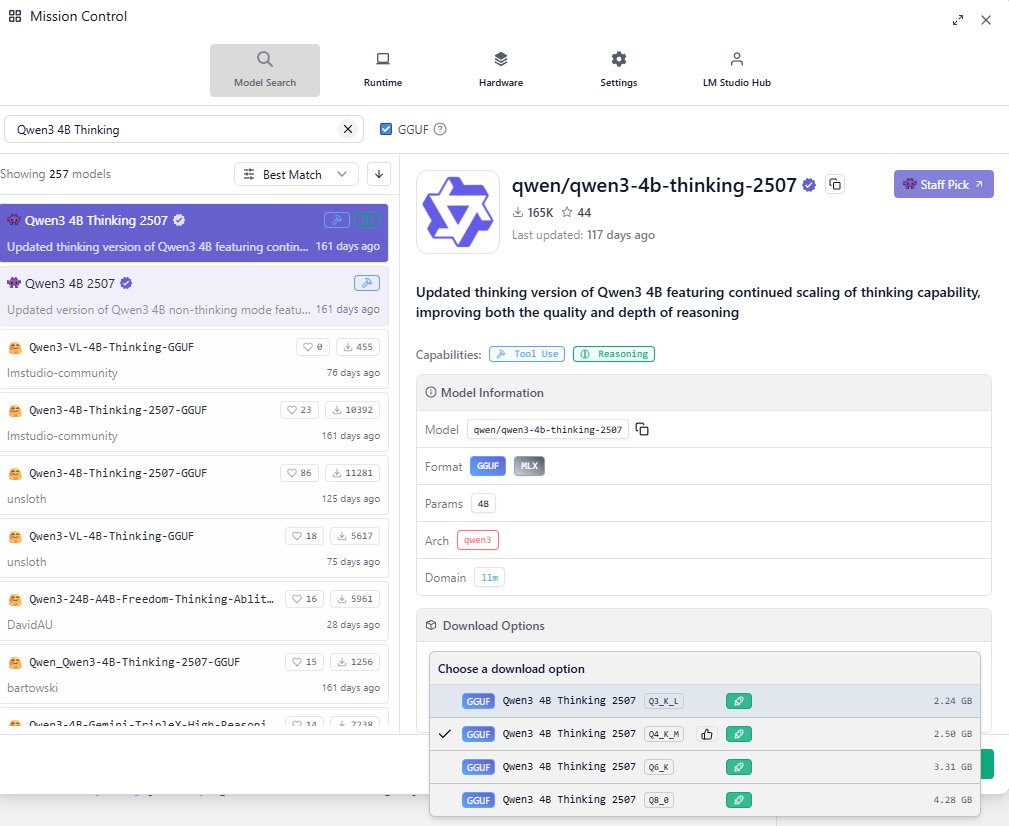This screenshot has height=826, width=1009.
Task: Click the Model Information header
Action: [x=704, y=392]
